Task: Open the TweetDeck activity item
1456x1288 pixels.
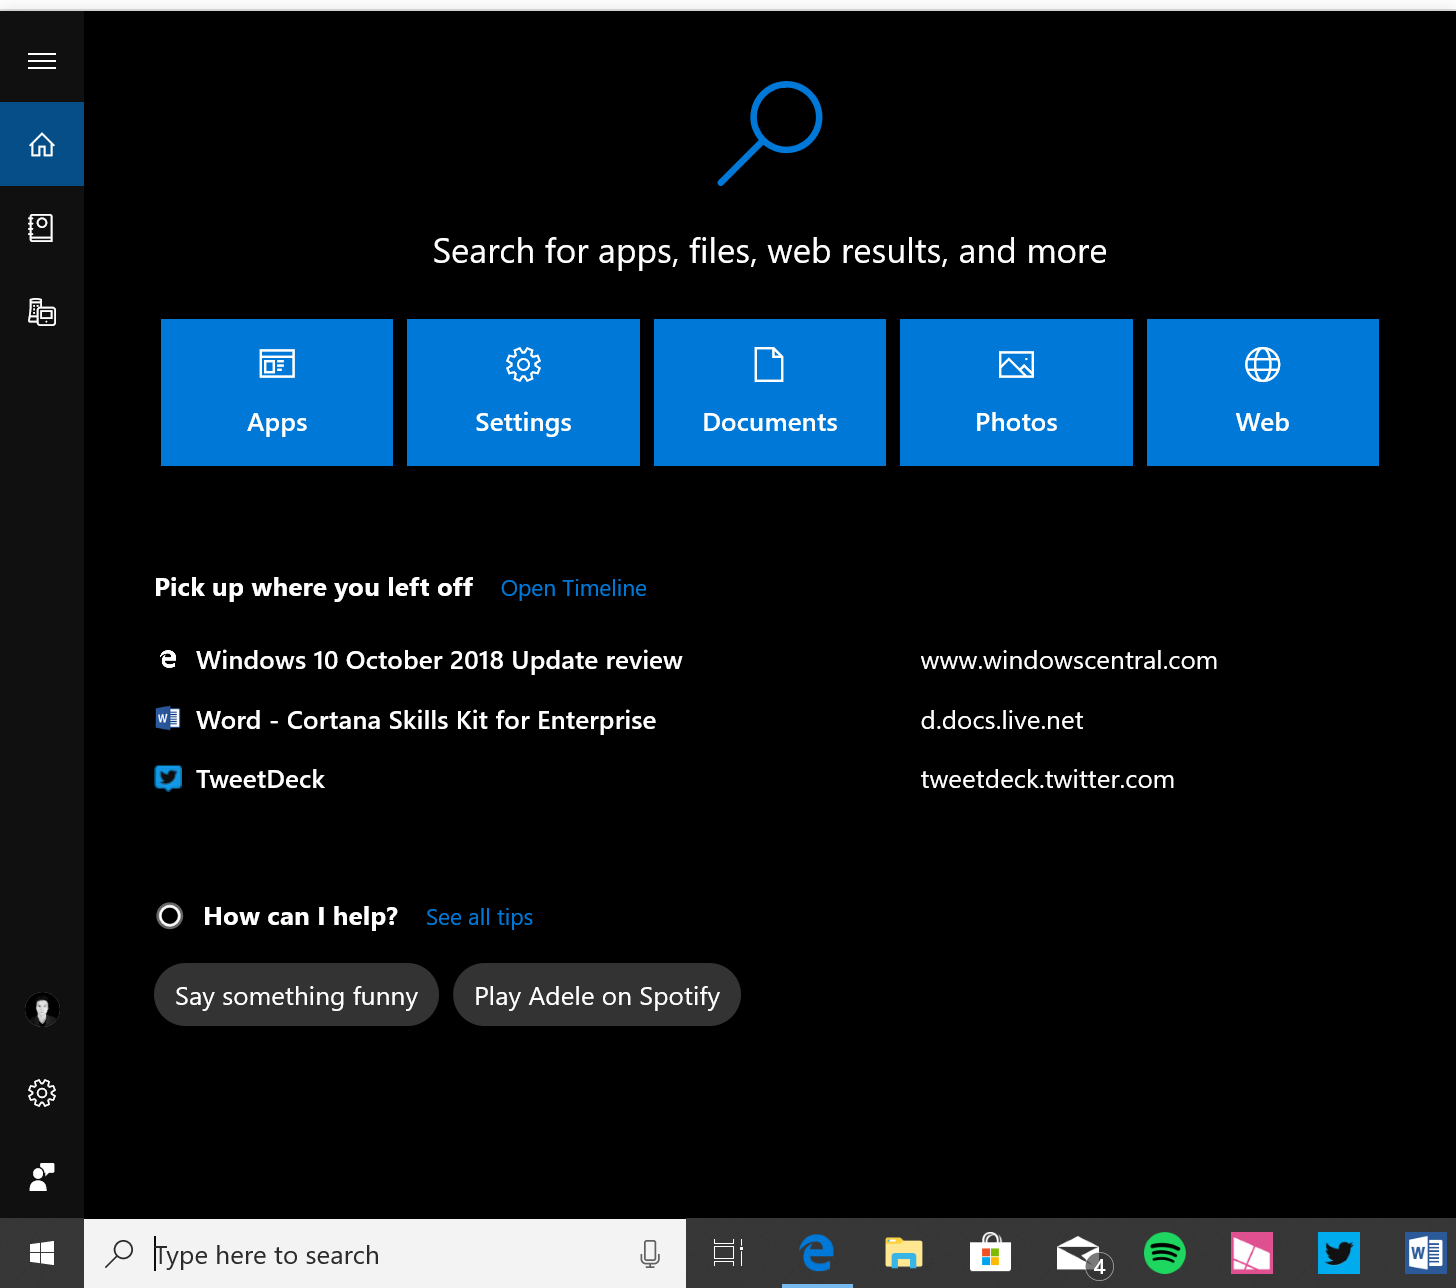Action: [x=260, y=779]
